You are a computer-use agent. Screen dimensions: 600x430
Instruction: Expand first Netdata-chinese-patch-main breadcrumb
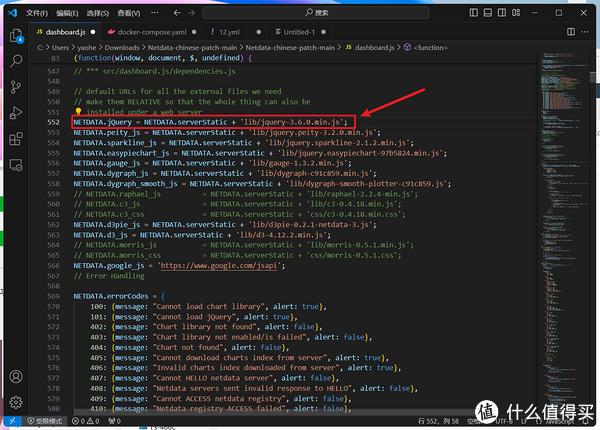tap(192, 47)
